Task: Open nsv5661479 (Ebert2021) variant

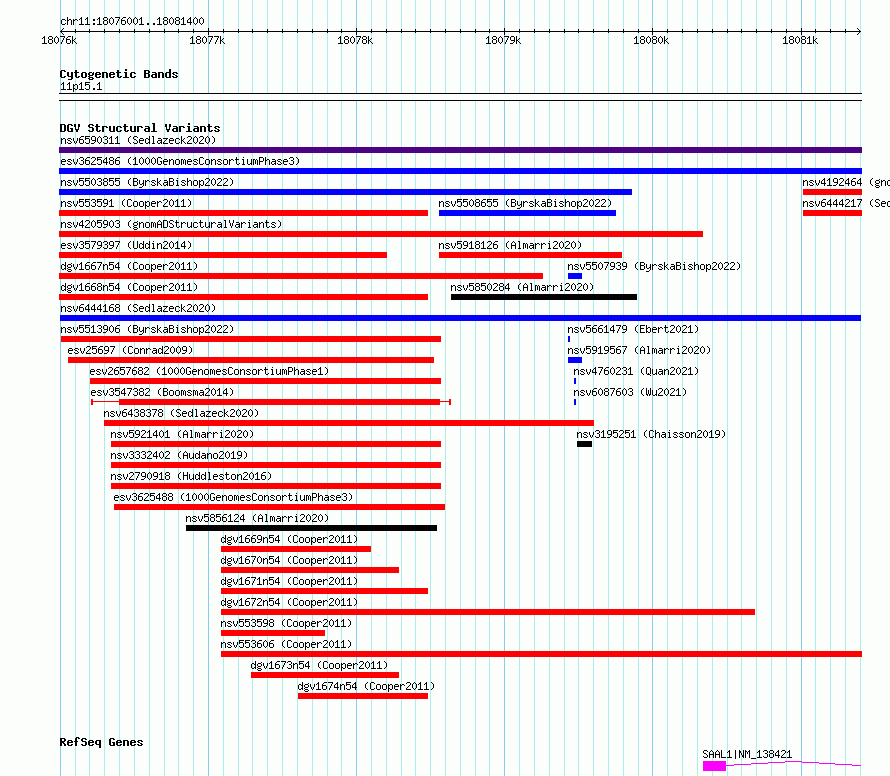Action: pyautogui.click(x=633, y=329)
